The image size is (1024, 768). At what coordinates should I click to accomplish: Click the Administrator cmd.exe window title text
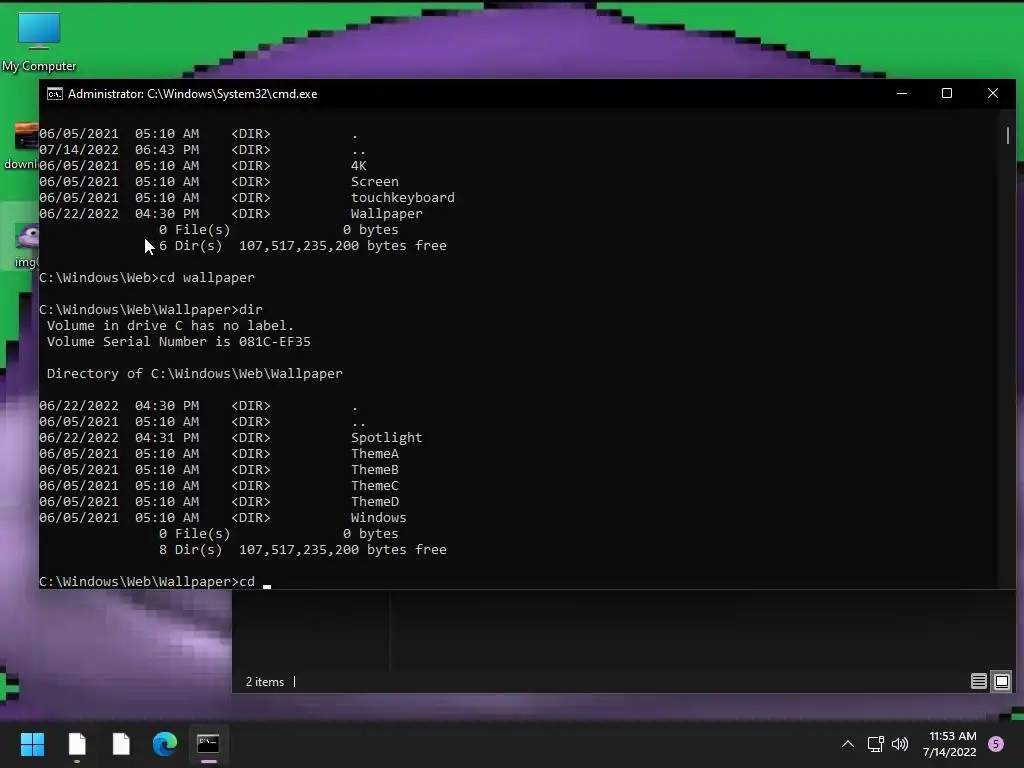tap(193, 94)
